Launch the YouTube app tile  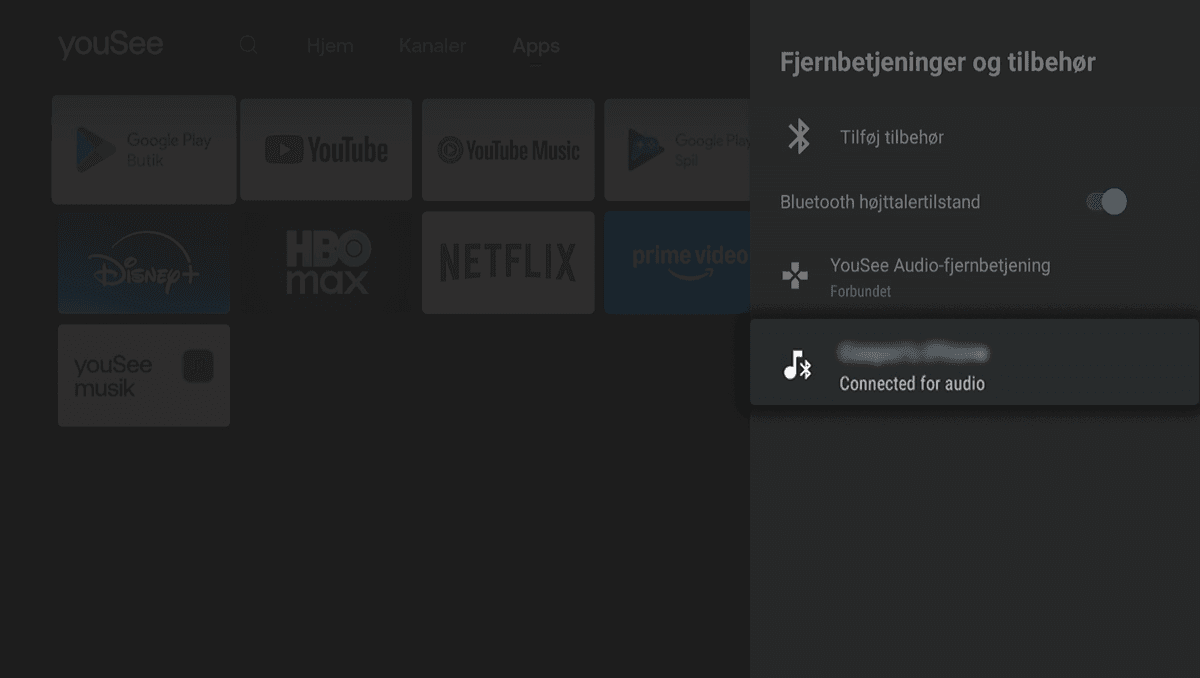click(x=326, y=150)
